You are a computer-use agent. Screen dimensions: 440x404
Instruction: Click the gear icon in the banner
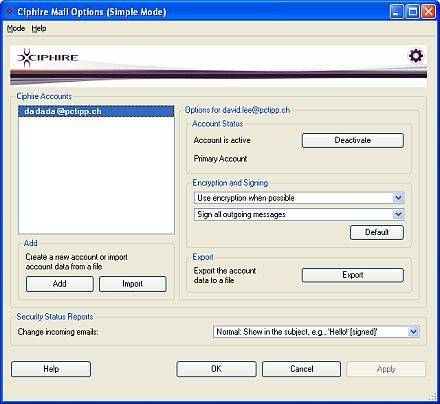416,56
